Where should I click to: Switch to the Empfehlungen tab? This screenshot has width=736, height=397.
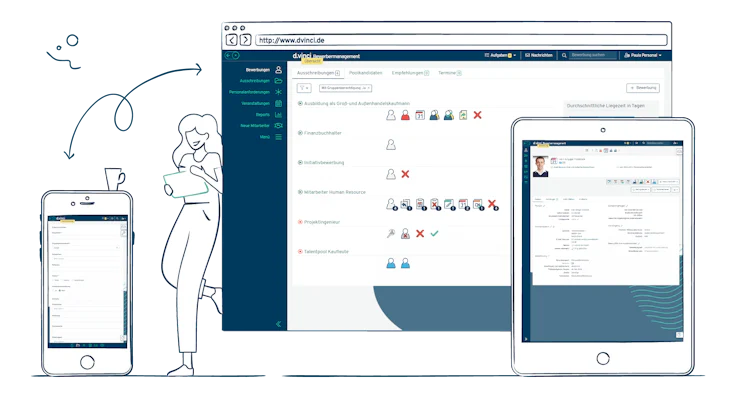(410, 73)
